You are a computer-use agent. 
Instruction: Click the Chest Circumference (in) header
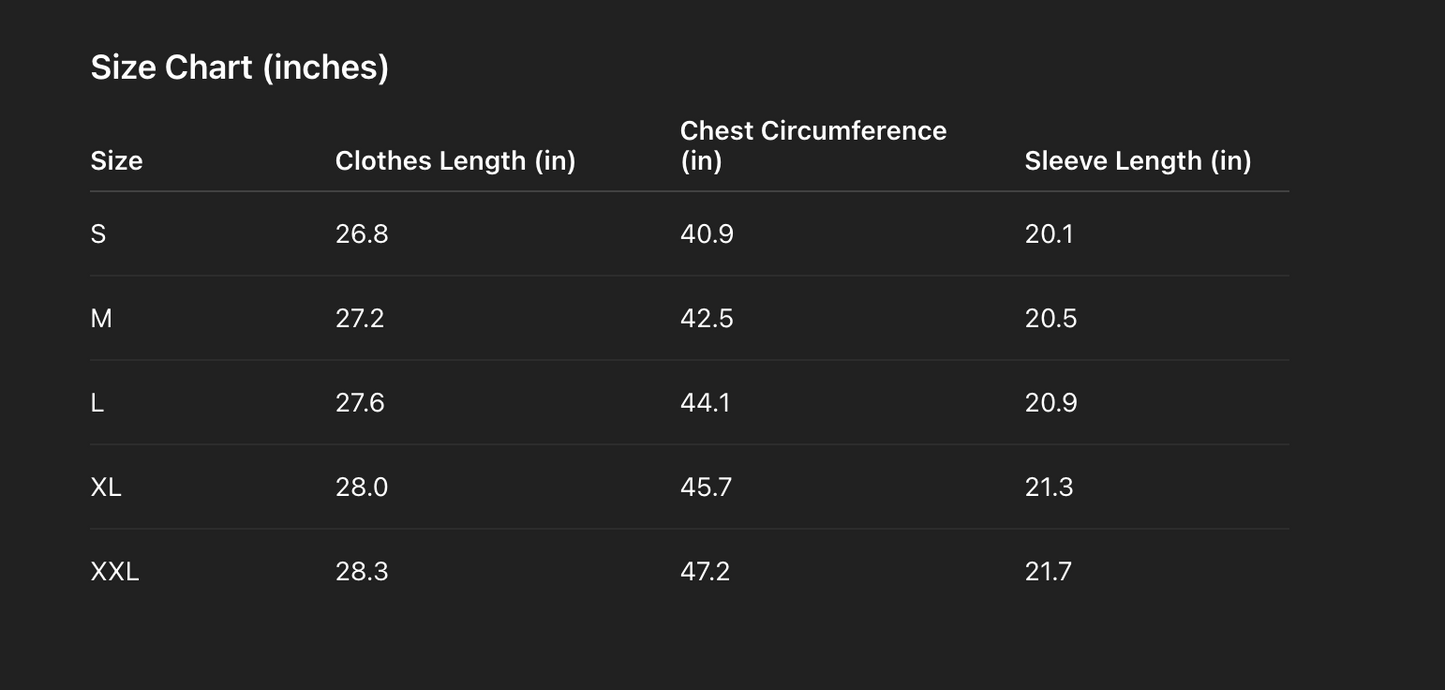pos(812,146)
